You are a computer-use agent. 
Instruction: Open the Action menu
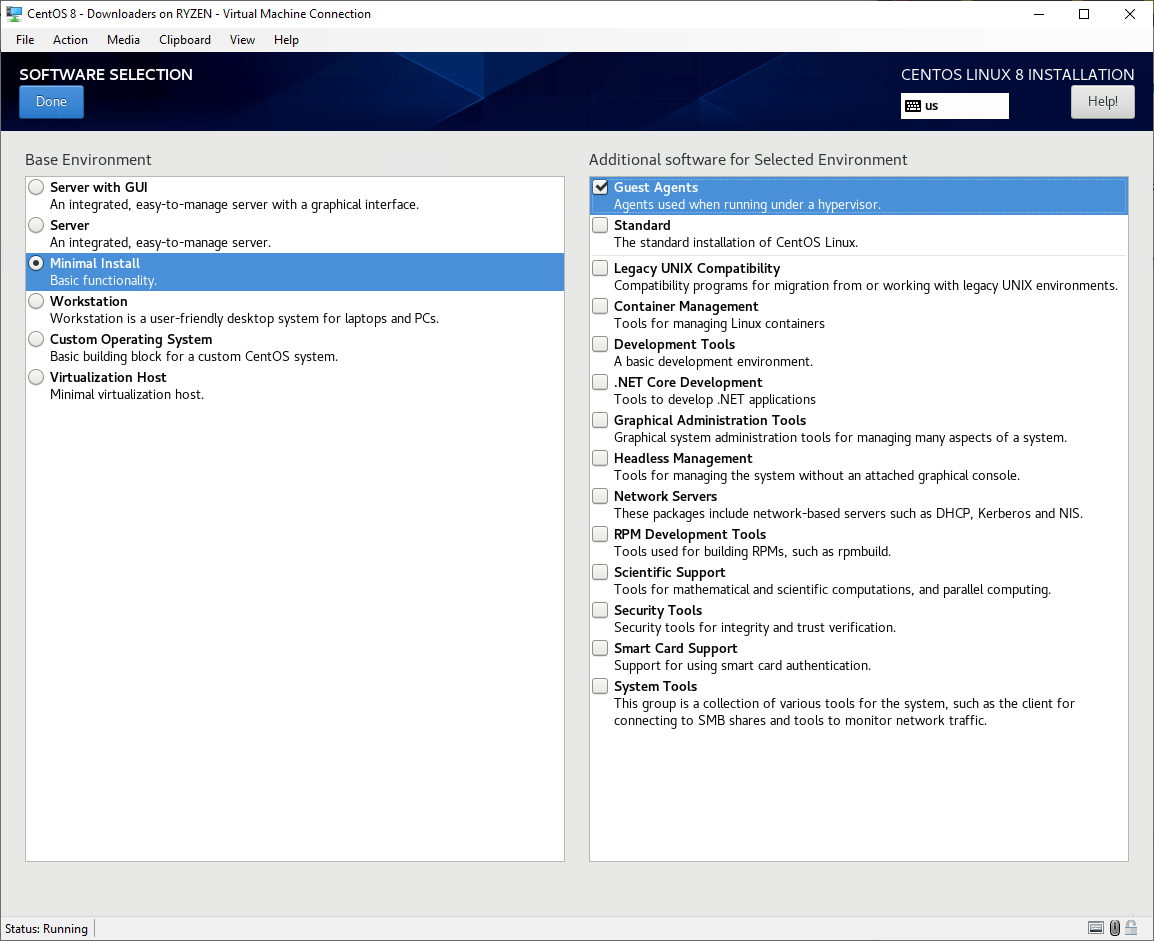[70, 40]
